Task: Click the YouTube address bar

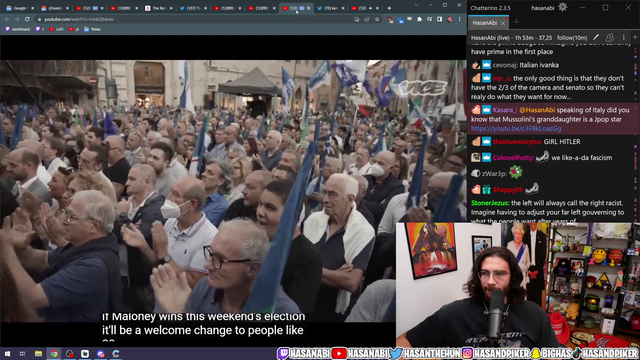Action: (196, 19)
